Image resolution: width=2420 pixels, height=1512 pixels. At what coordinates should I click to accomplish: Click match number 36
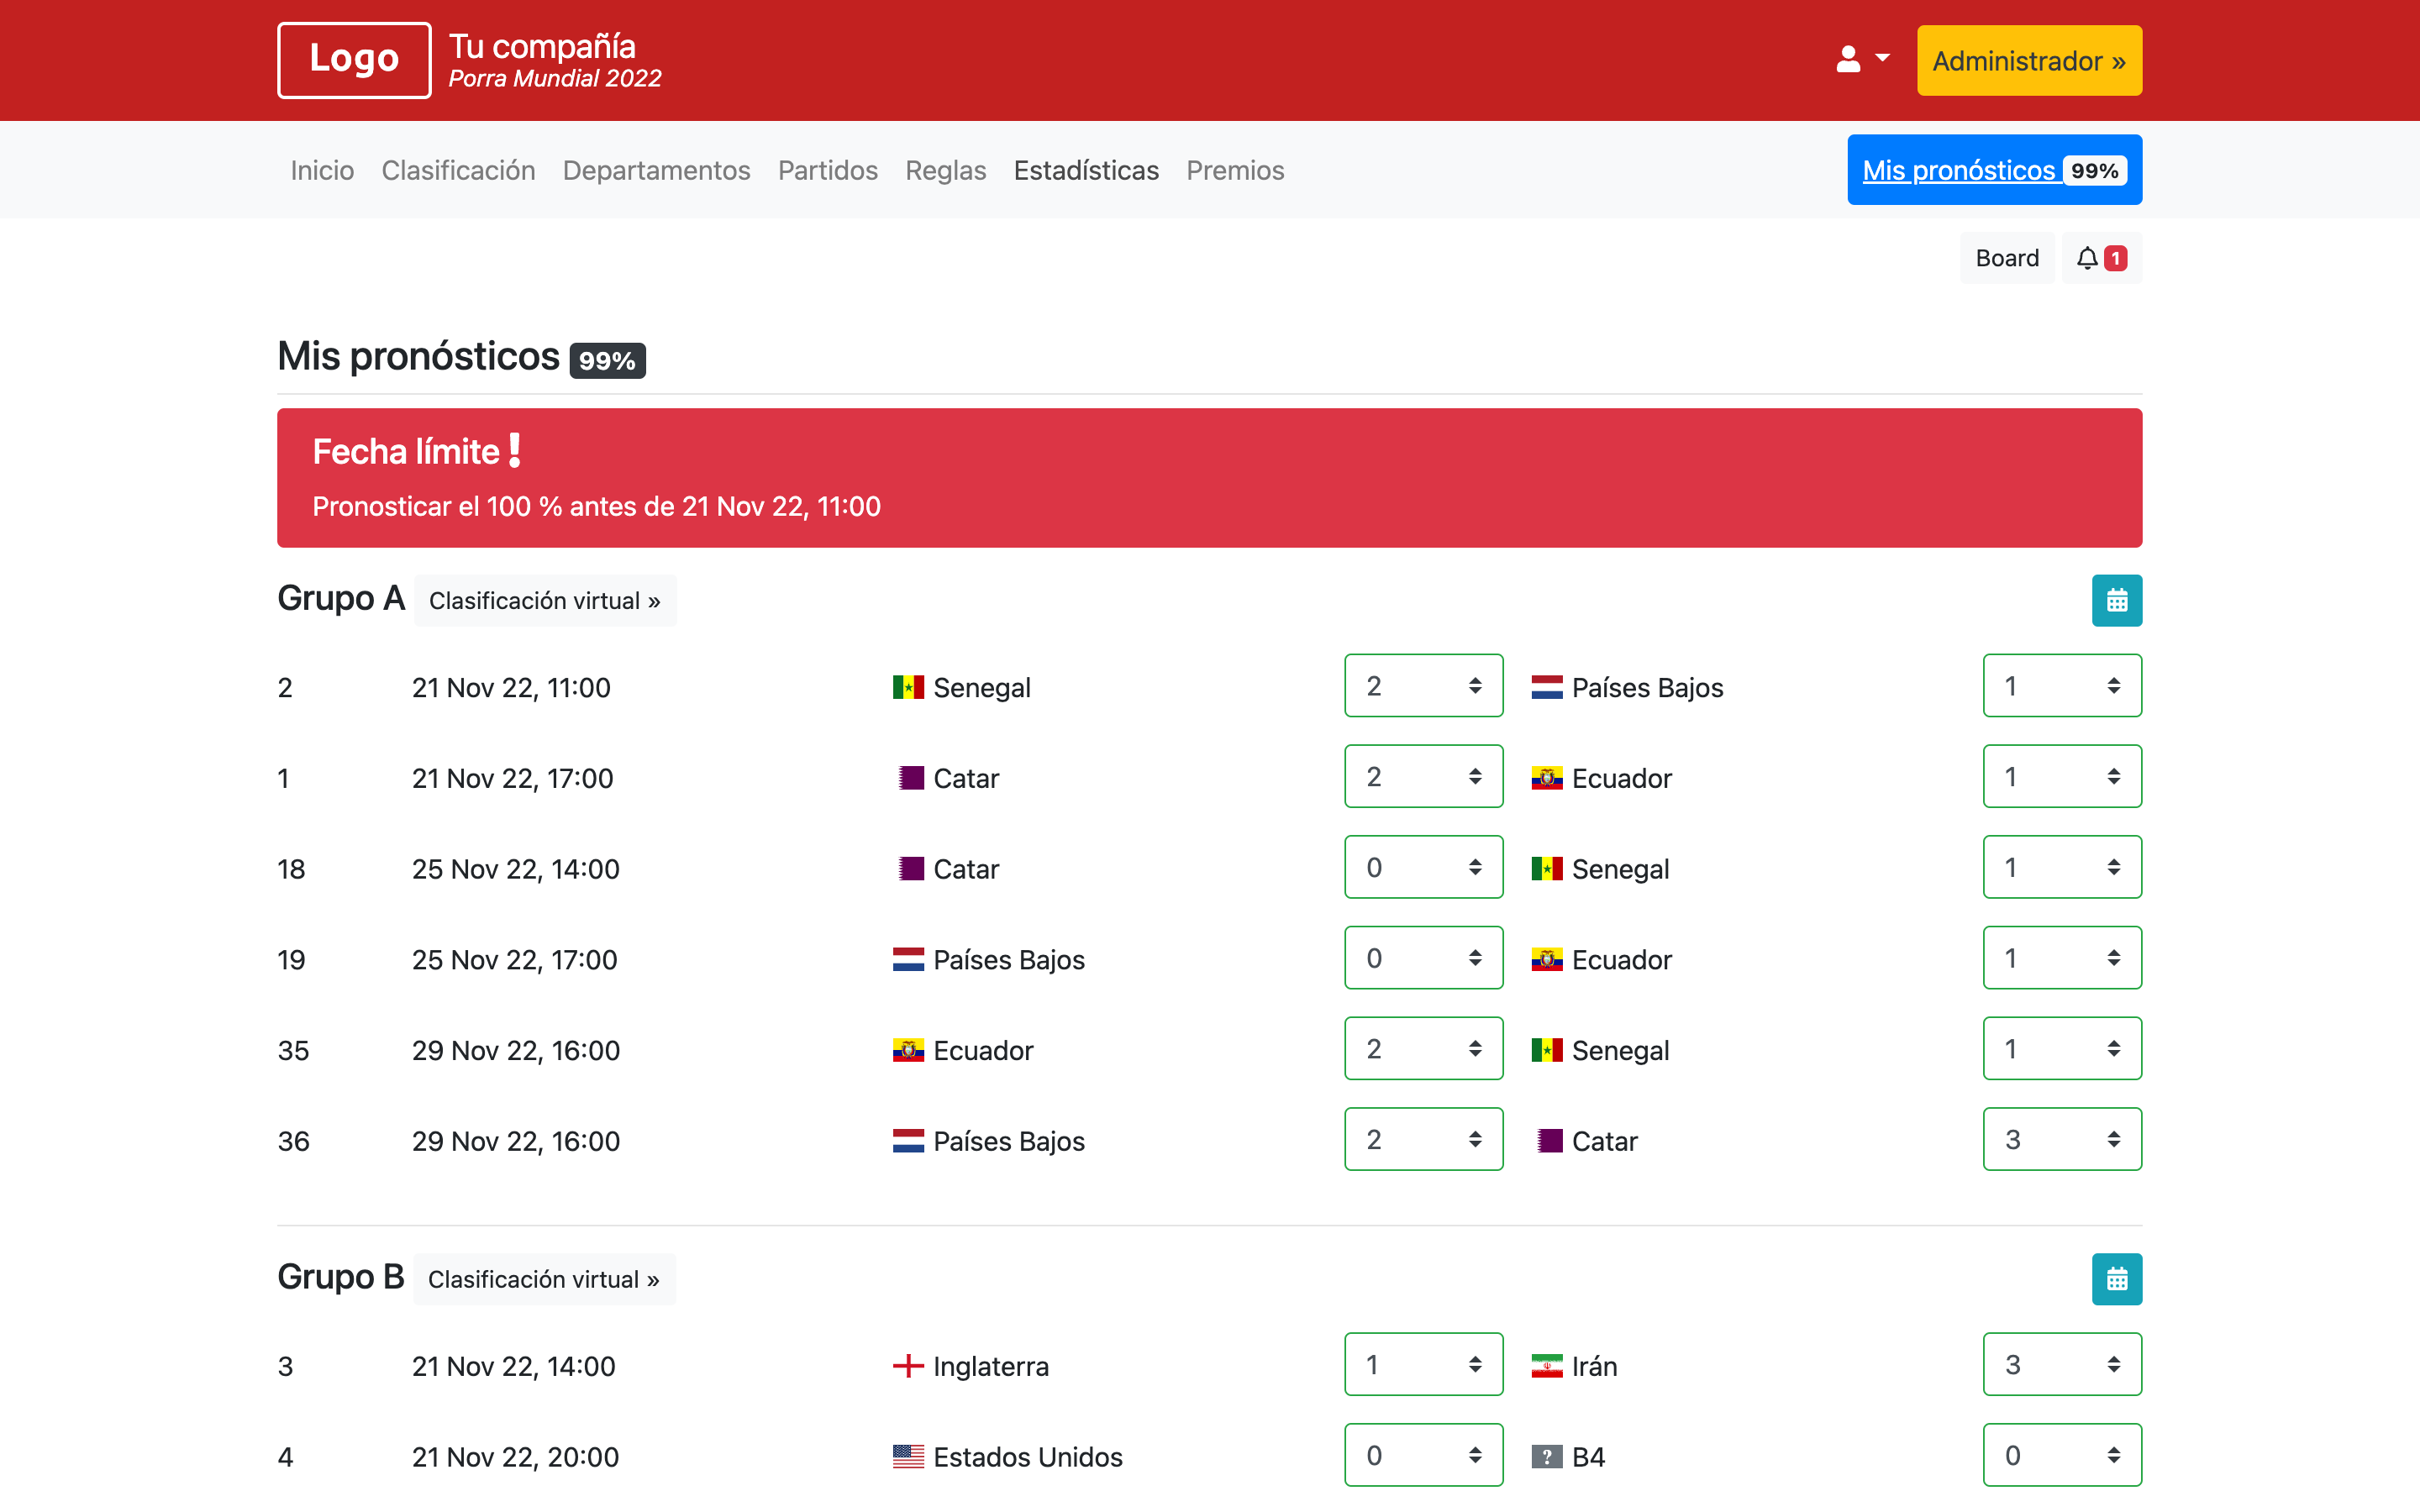coord(294,1141)
